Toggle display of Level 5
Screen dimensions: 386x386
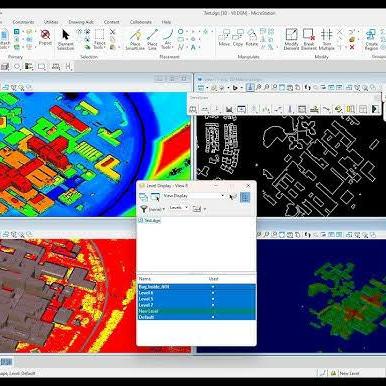coord(197,299)
